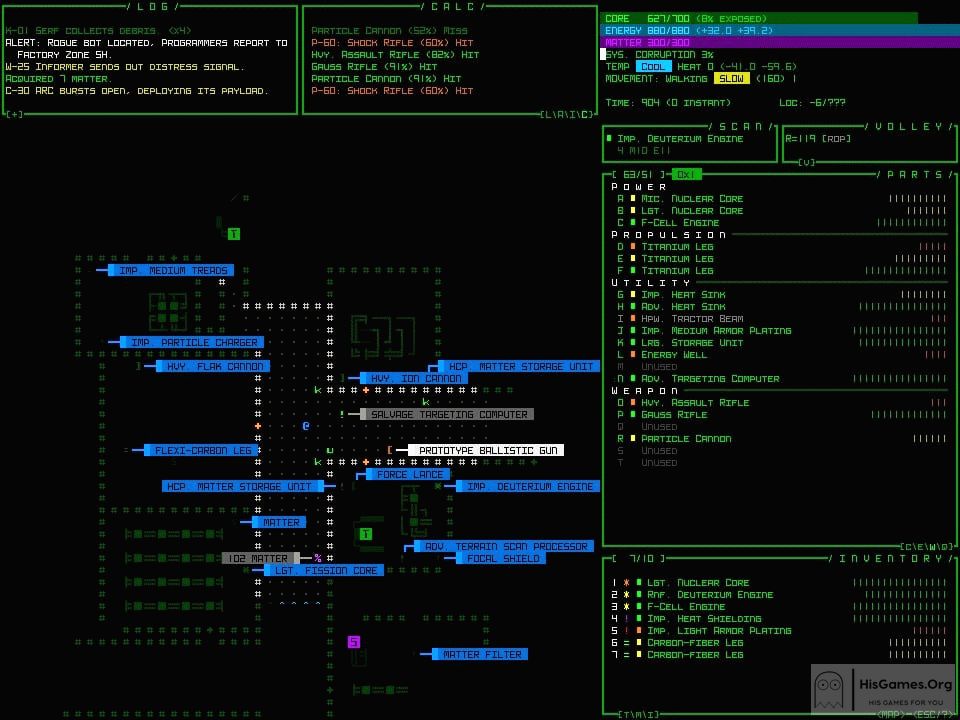Click the Lgt. Fission Core map label

tap(324, 571)
